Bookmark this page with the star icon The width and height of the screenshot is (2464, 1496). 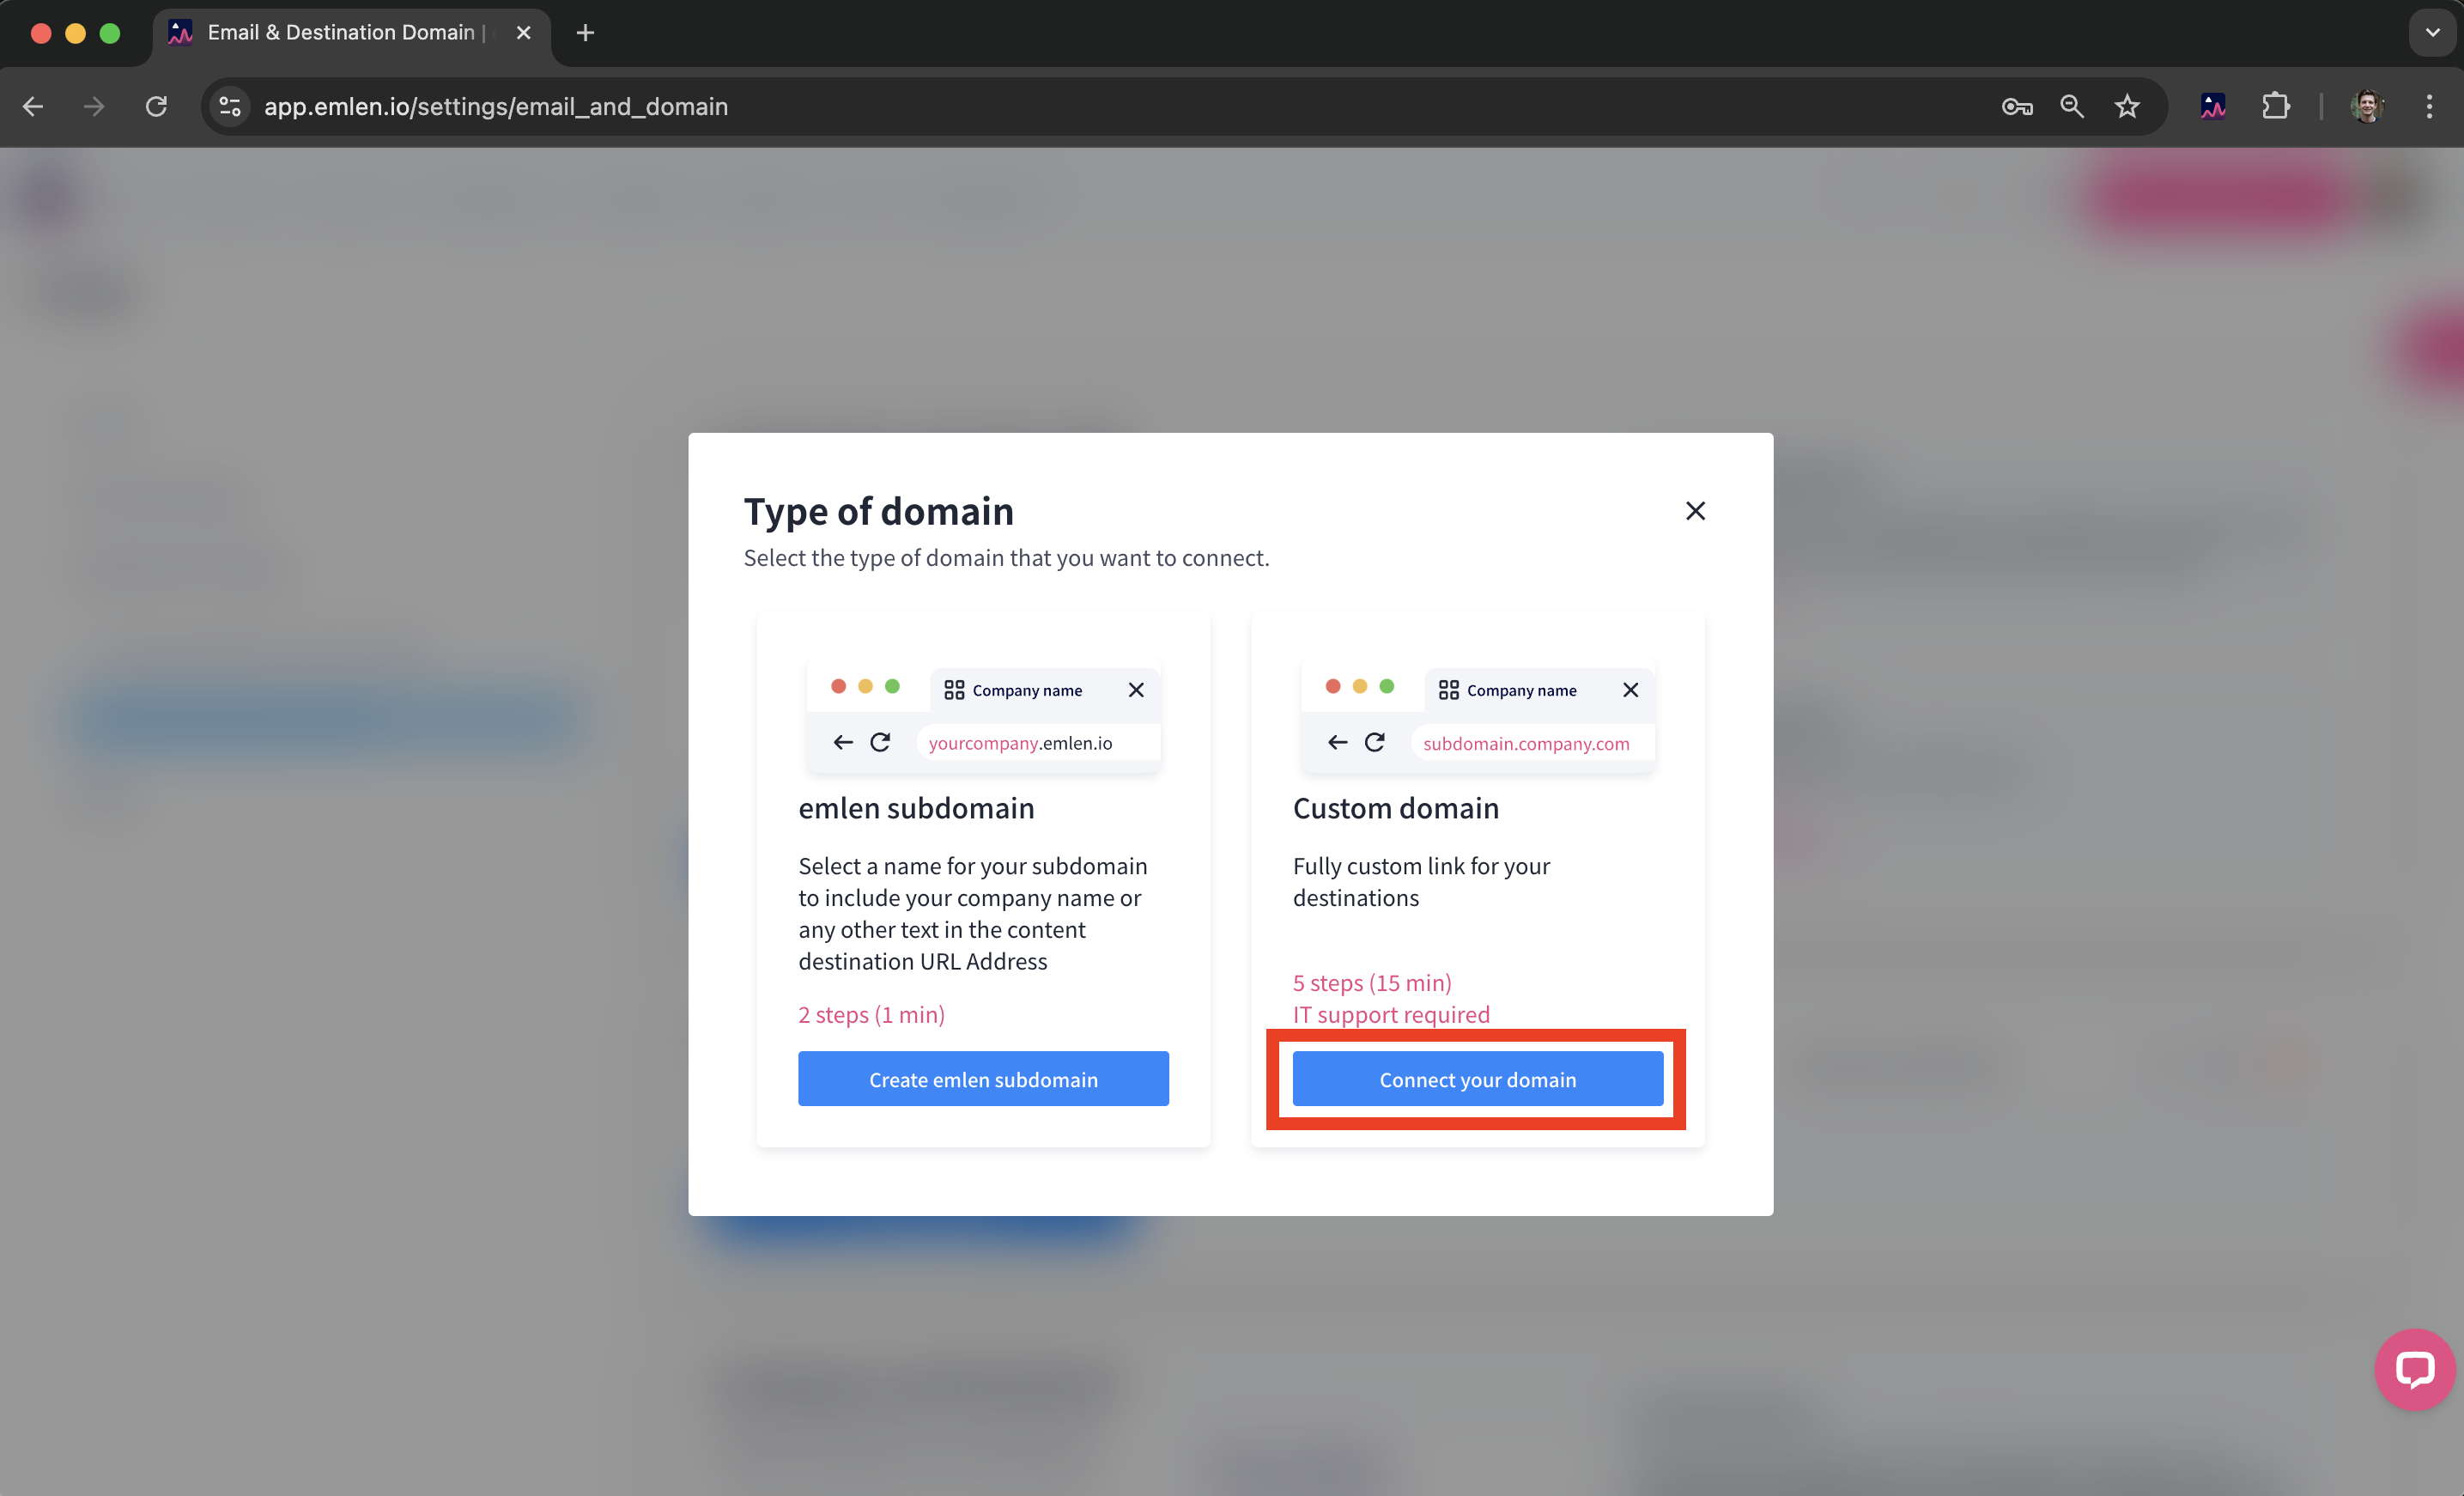pyautogui.click(x=2127, y=106)
